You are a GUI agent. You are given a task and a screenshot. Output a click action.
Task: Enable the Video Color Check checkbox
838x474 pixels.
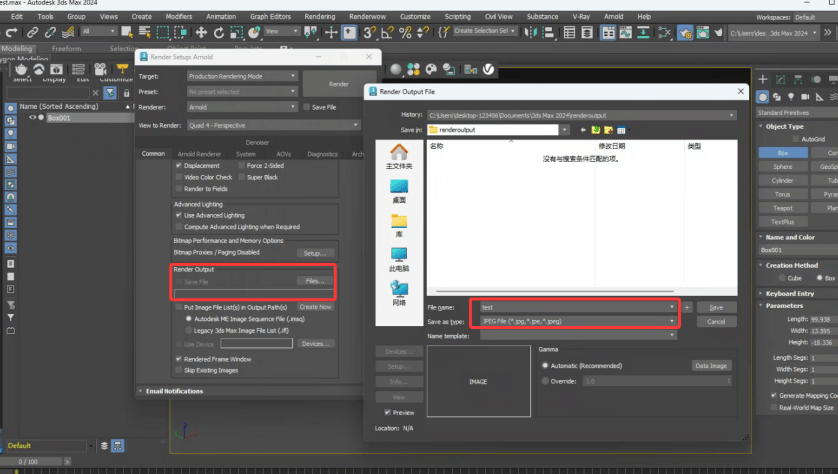pyautogui.click(x=179, y=177)
